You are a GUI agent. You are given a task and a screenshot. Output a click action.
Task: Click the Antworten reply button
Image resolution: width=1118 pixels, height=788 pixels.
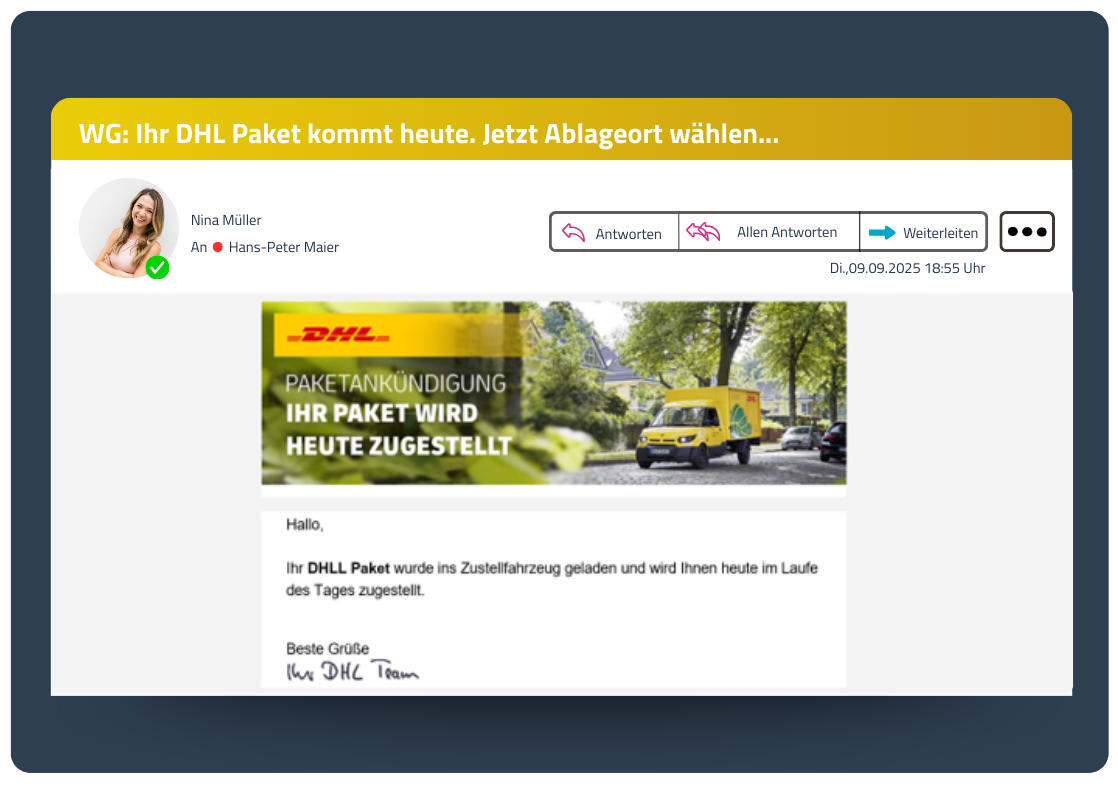coord(615,232)
